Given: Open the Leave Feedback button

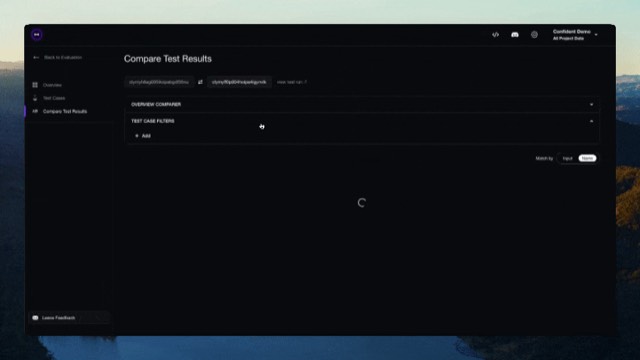Looking at the screenshot, I should (x=69, y=318).
